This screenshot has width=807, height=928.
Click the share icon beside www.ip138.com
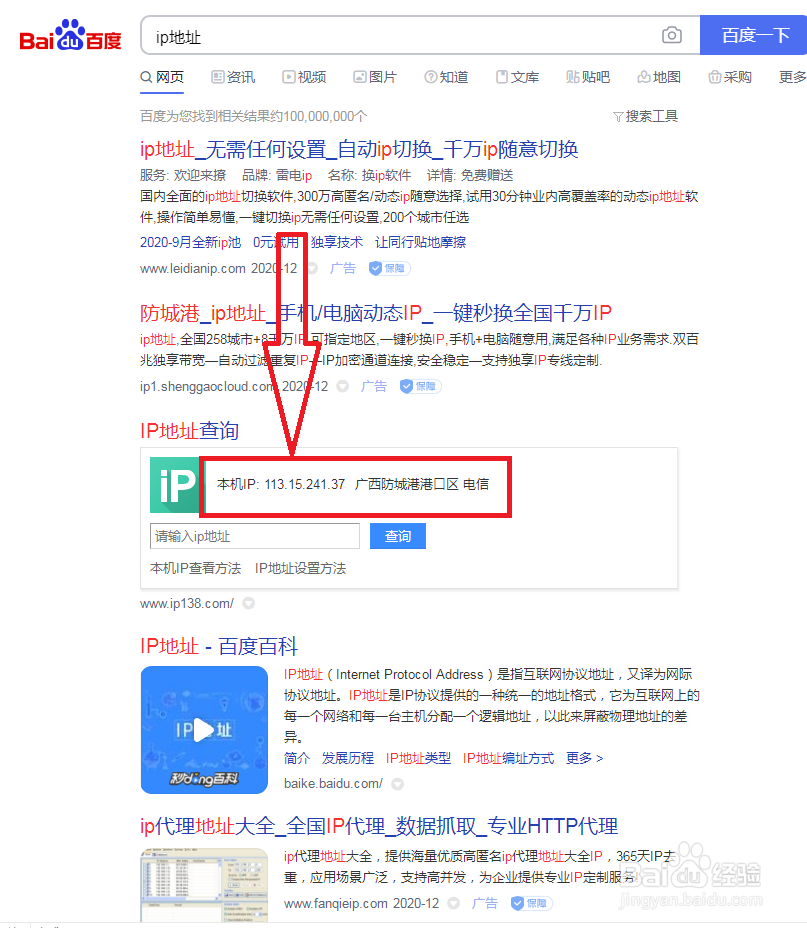tap(249, 602)
